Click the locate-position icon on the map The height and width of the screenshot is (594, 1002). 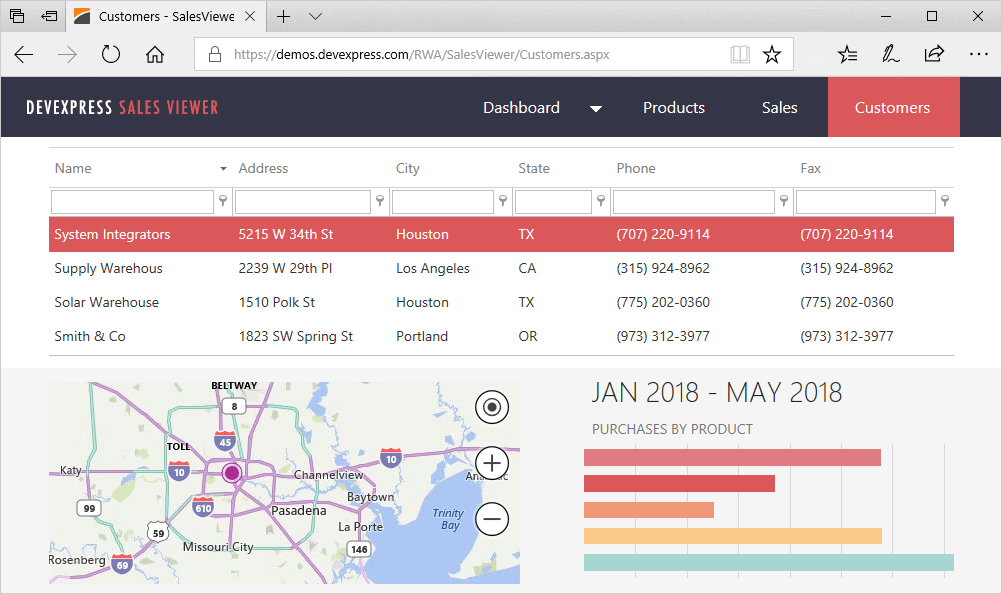pos(491,407)
